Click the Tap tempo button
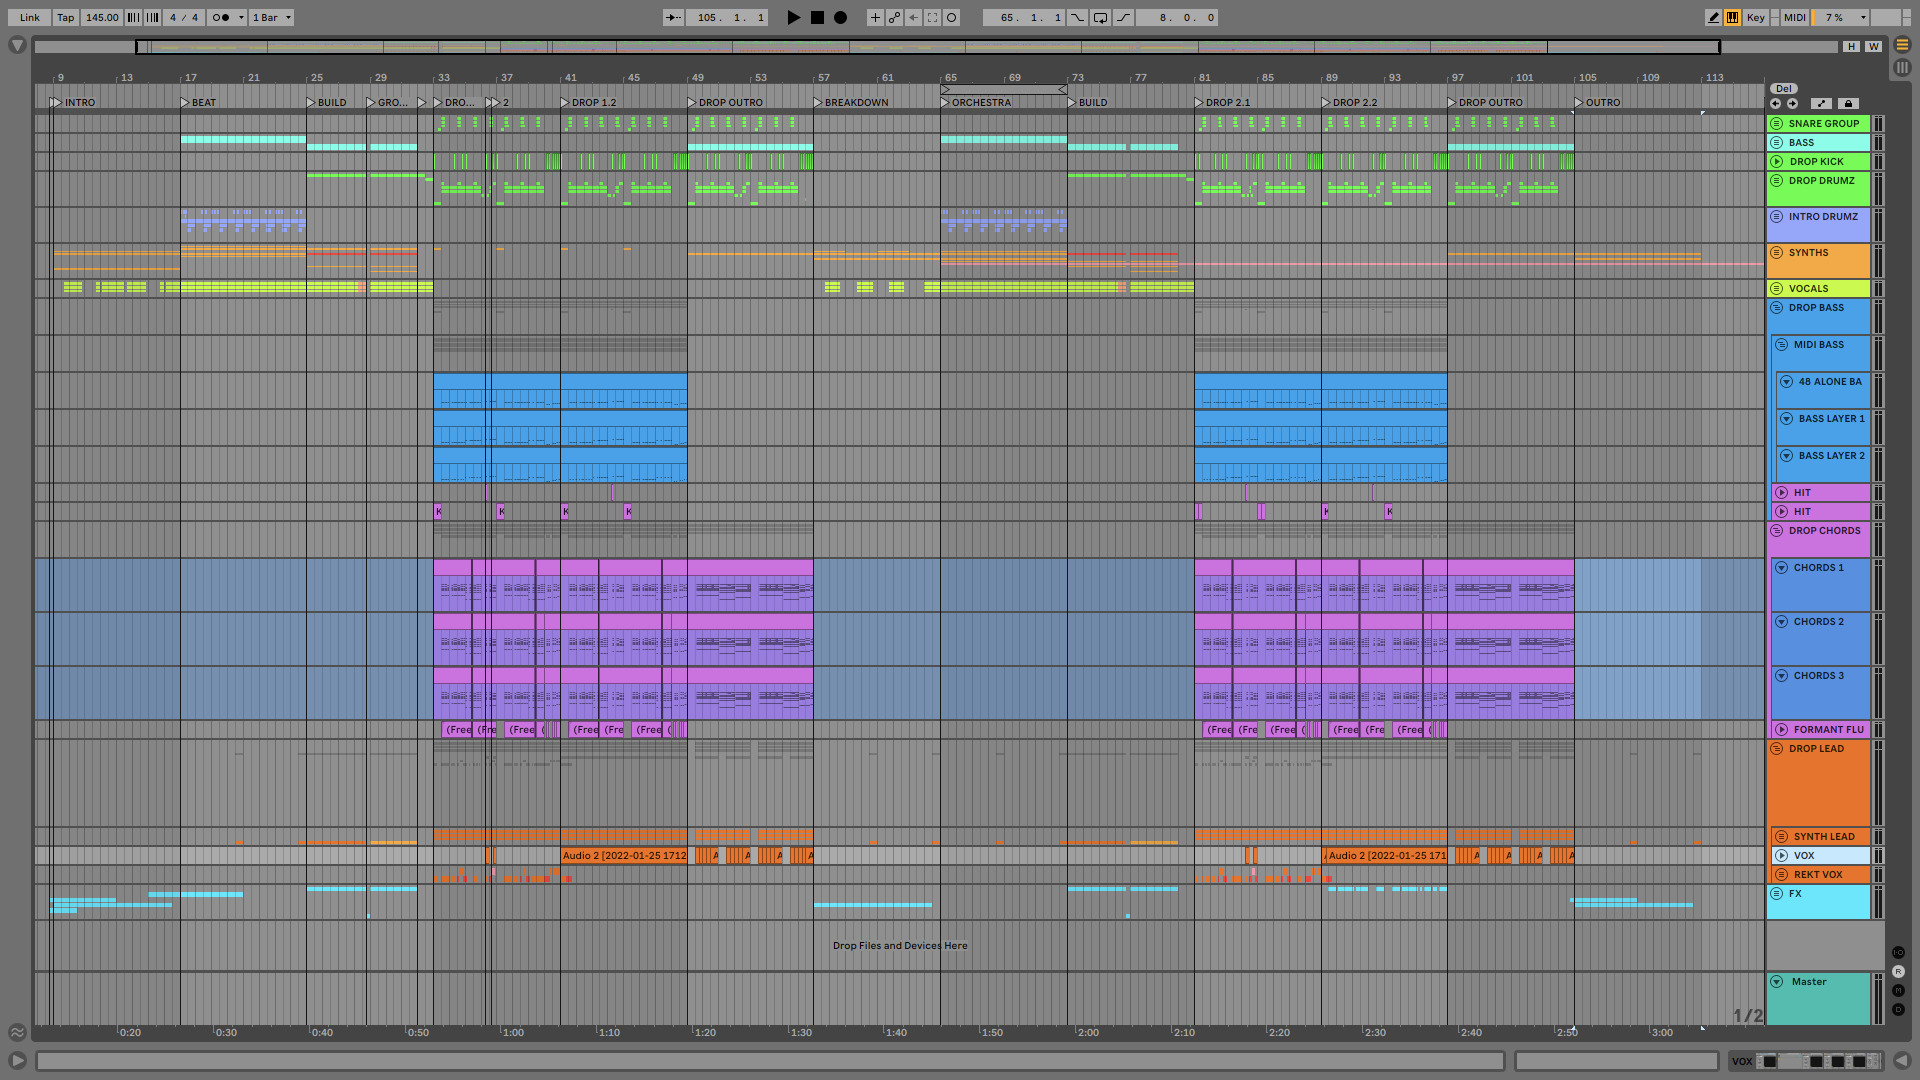Screen dimensions: 1920x1080 click(x=65, y=17)
